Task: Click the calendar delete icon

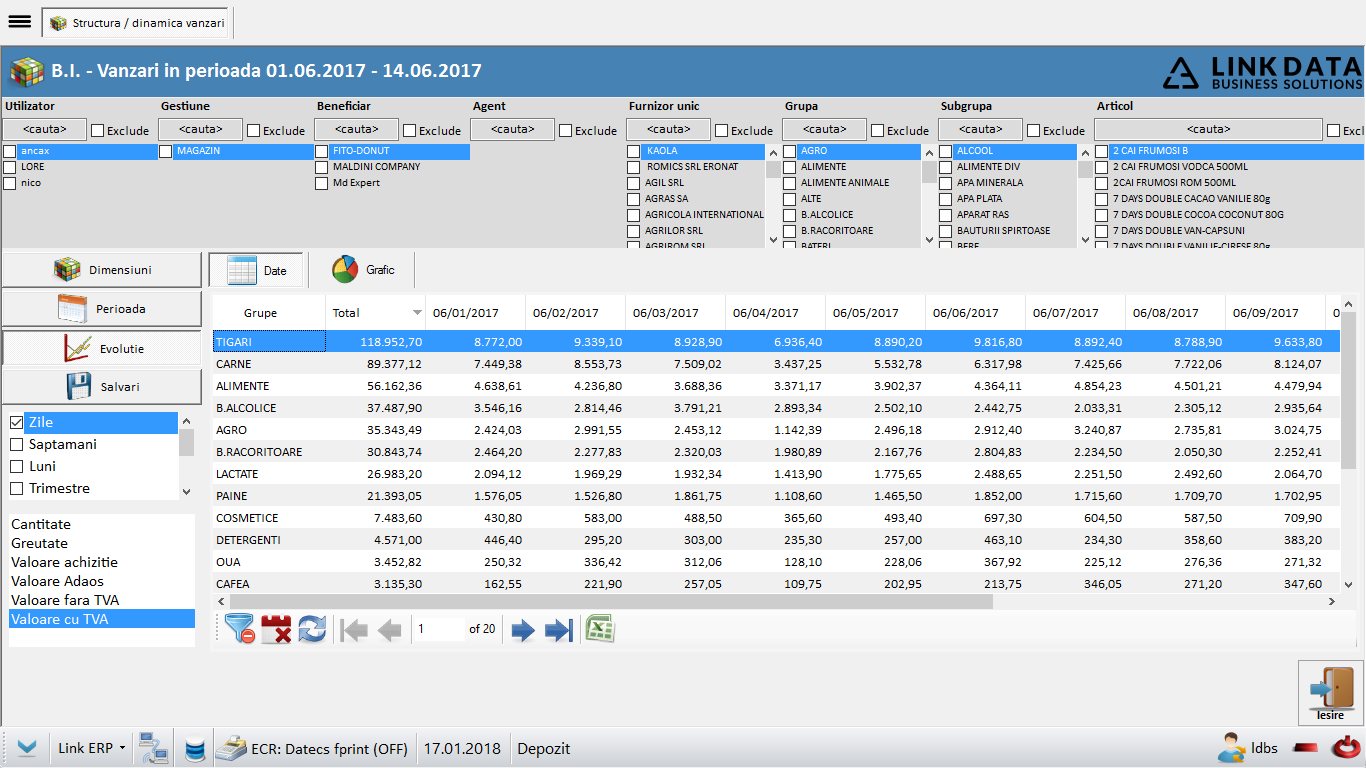Action: 276,629
